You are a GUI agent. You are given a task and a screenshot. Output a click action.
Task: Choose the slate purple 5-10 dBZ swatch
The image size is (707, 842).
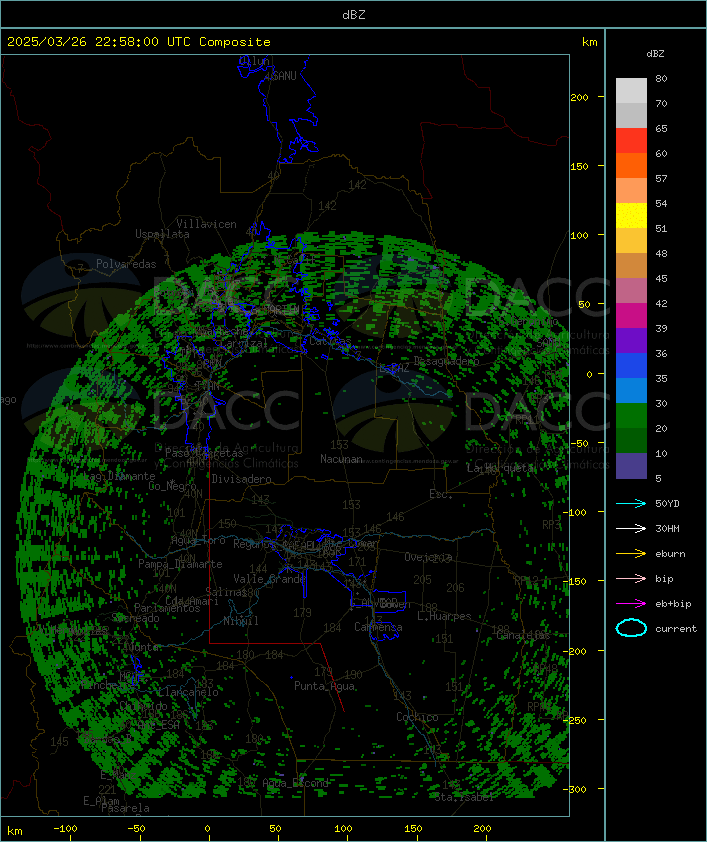coord(631,466)
